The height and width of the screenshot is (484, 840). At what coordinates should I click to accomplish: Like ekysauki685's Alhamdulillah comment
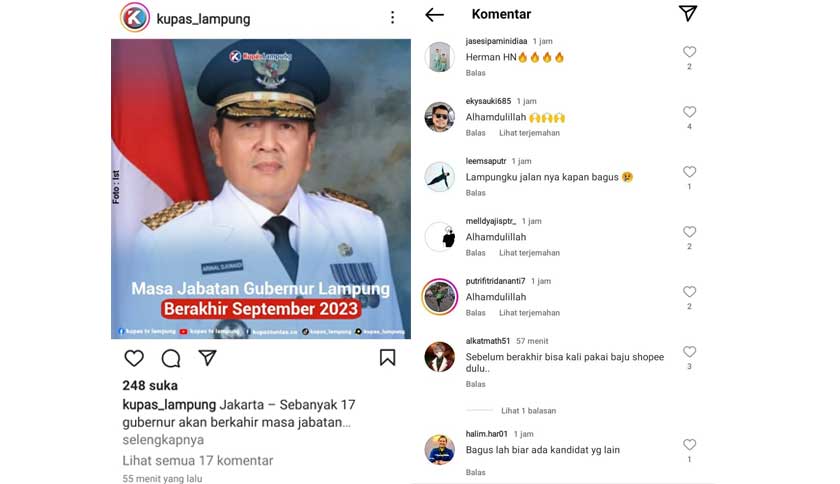pyautogui.click(x=689, y=112)
